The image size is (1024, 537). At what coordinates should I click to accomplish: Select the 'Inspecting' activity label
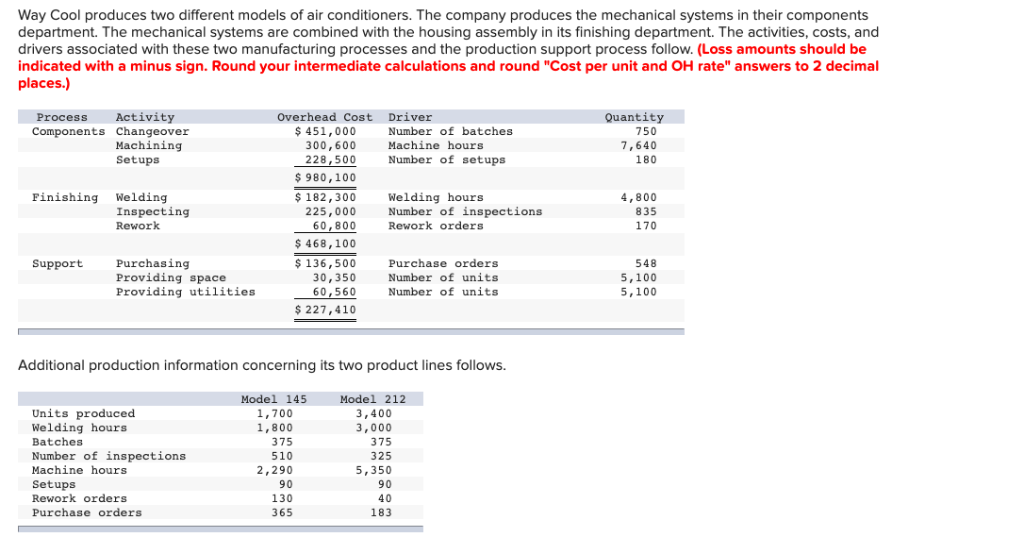click(152, 212)
